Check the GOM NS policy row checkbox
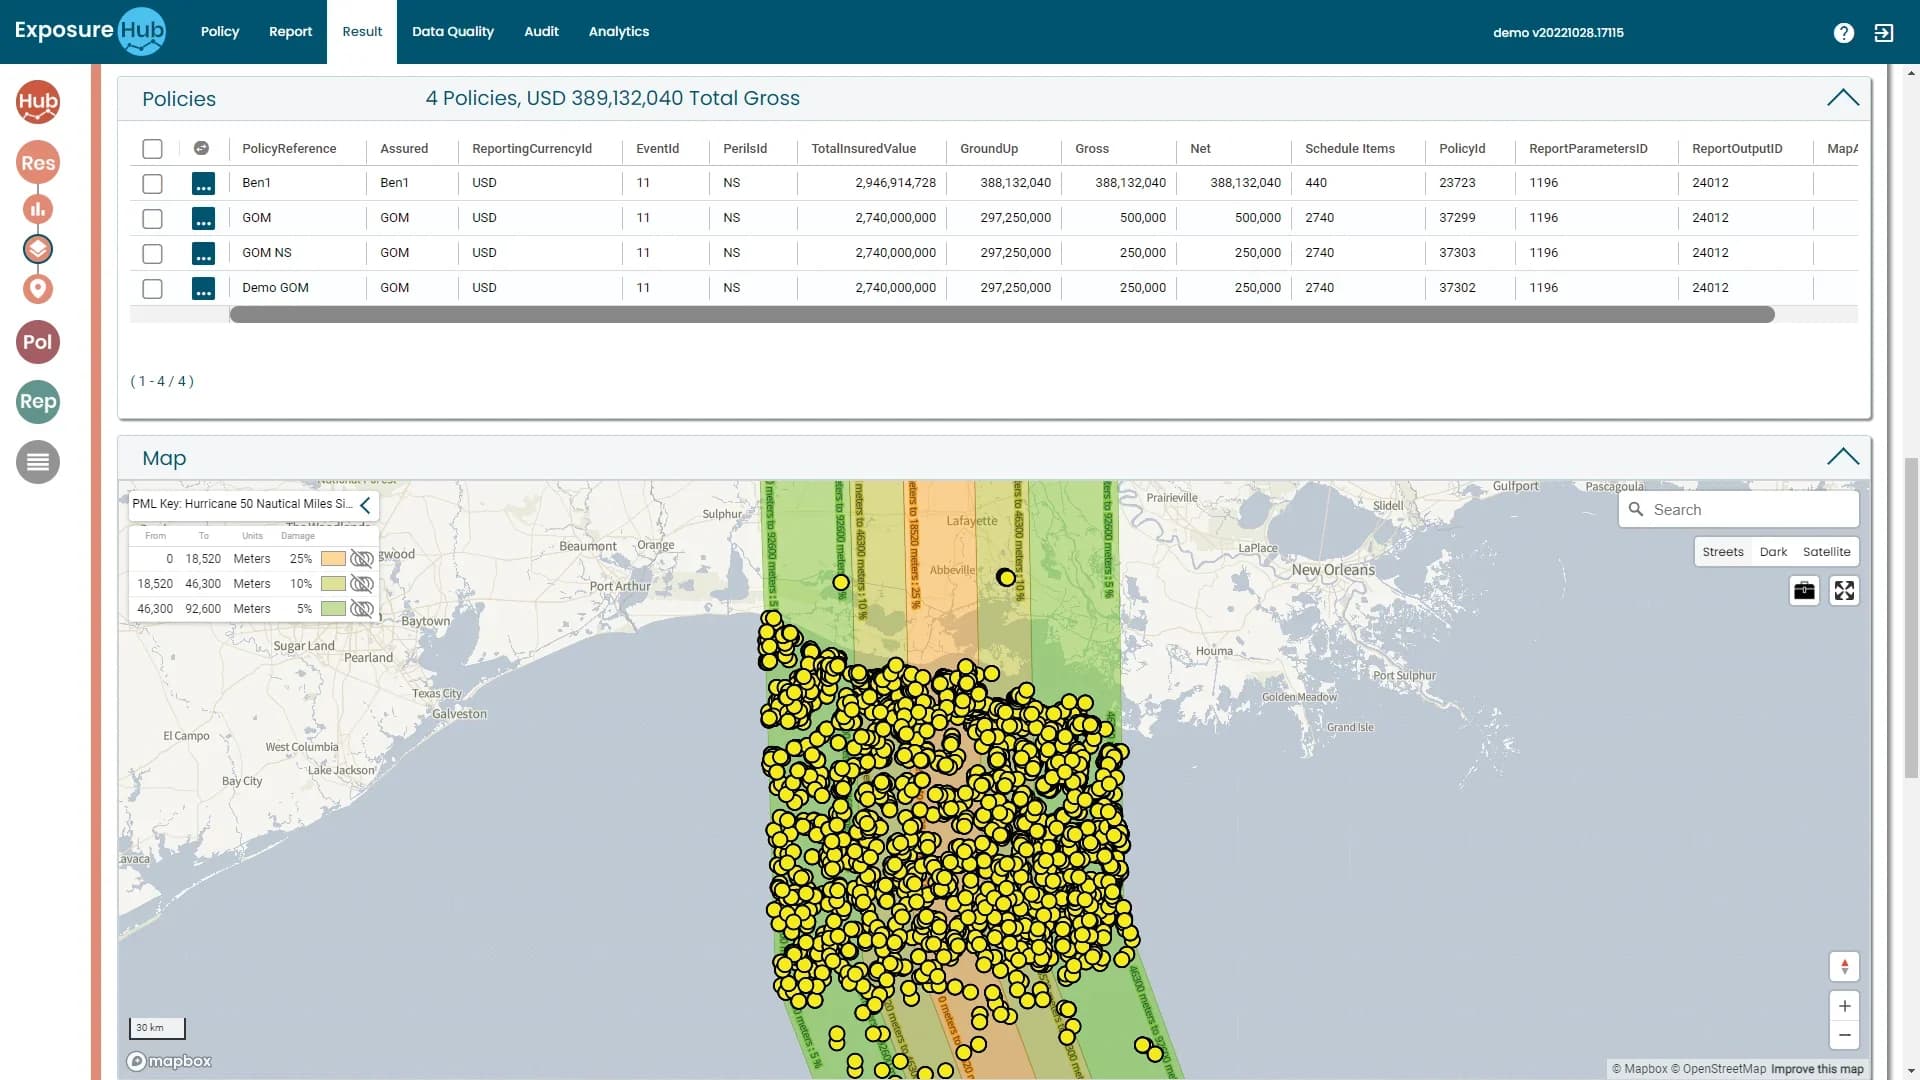The image size is (1920, 1080). (152, 254)
